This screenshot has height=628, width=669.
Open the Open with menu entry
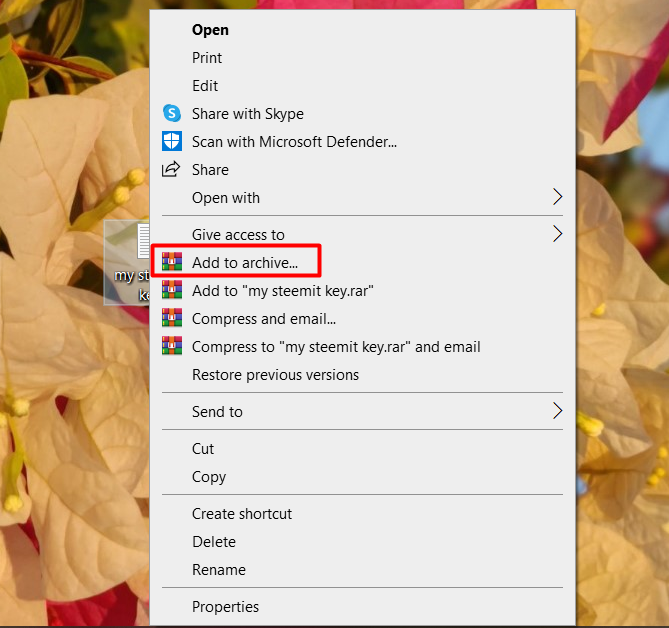tap(362, 198)
